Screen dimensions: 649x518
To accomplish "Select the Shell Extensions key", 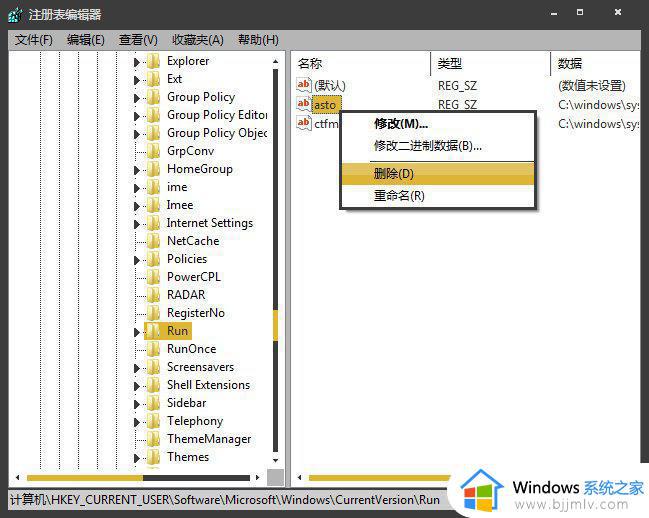I will click(x=209, y=385).
